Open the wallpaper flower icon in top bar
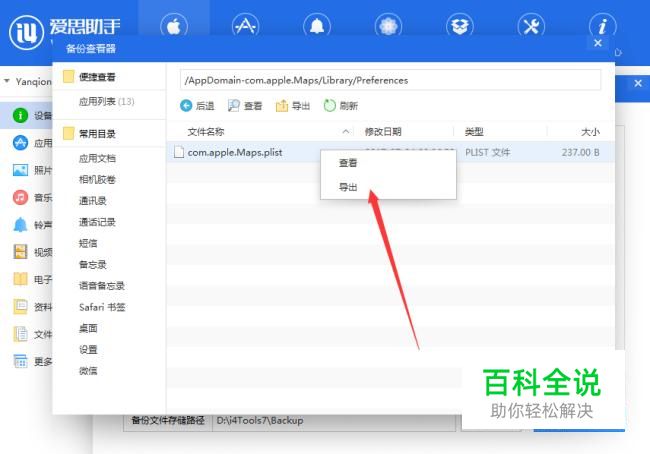 click(388, 27)
